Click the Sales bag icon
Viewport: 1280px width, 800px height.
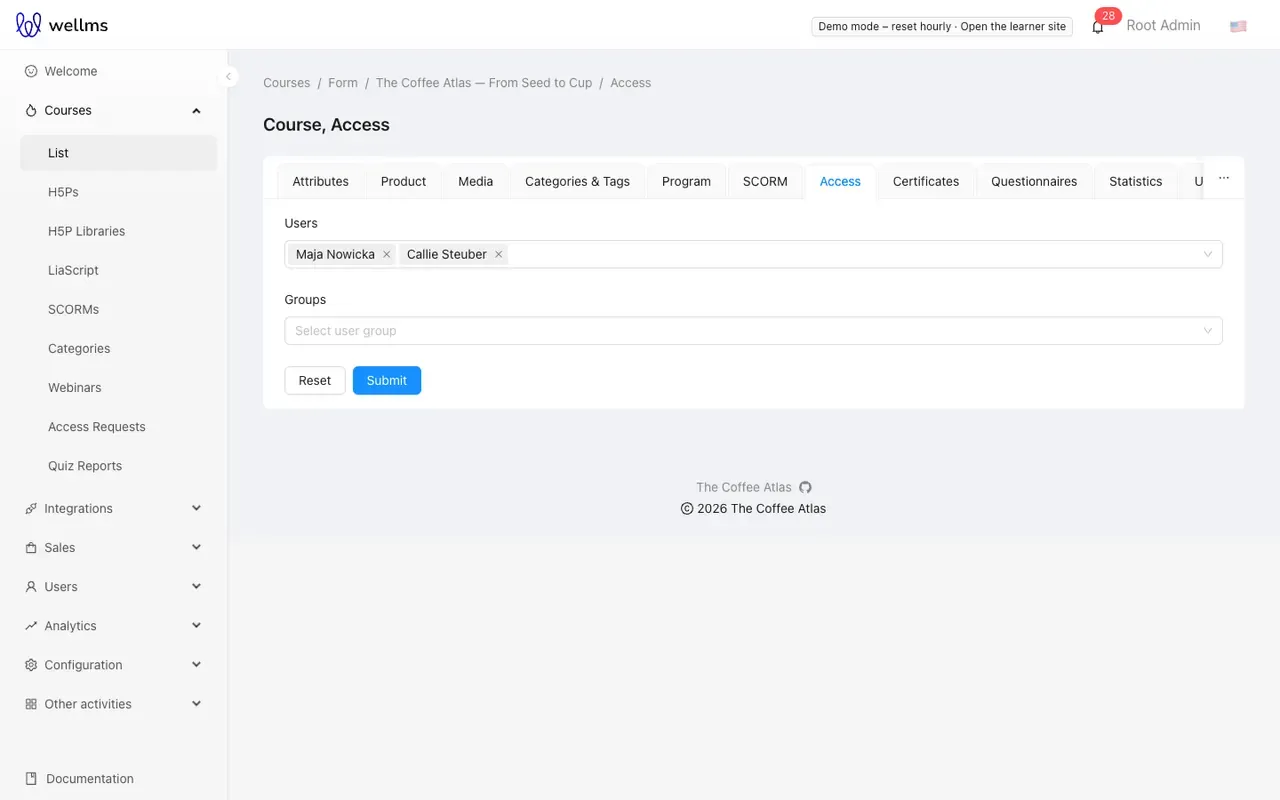[x=31, y=547]
